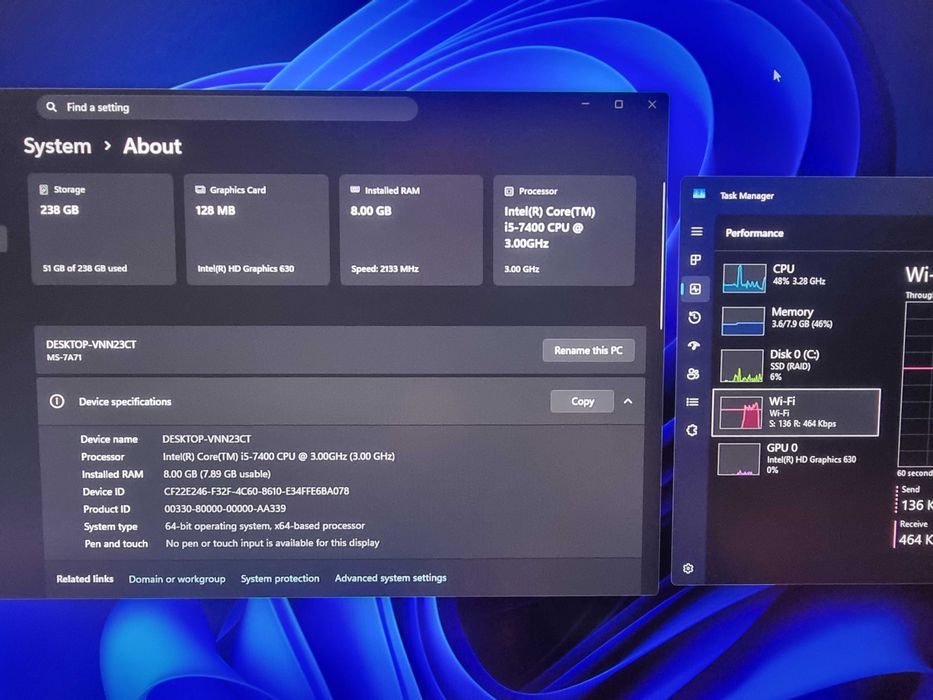Image resolution: width=933 pixels, height=700 pixels.
Task: Click the Product ID value 00330-80000-00000-AA339
Action: click(x=225, y=509)
